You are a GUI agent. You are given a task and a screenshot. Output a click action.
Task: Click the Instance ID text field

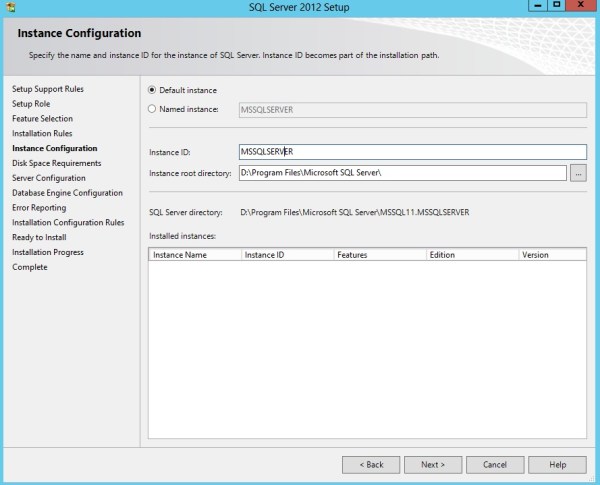[x=411, y=152]
